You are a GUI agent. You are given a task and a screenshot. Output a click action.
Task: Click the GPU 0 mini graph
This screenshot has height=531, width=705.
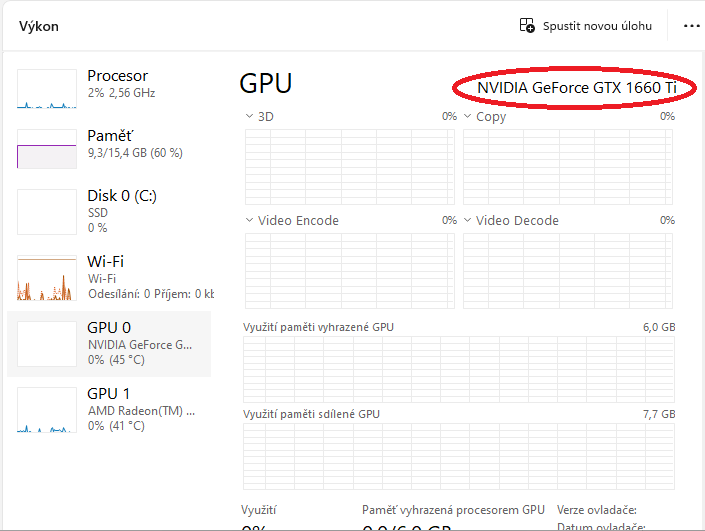coord(47,344)
